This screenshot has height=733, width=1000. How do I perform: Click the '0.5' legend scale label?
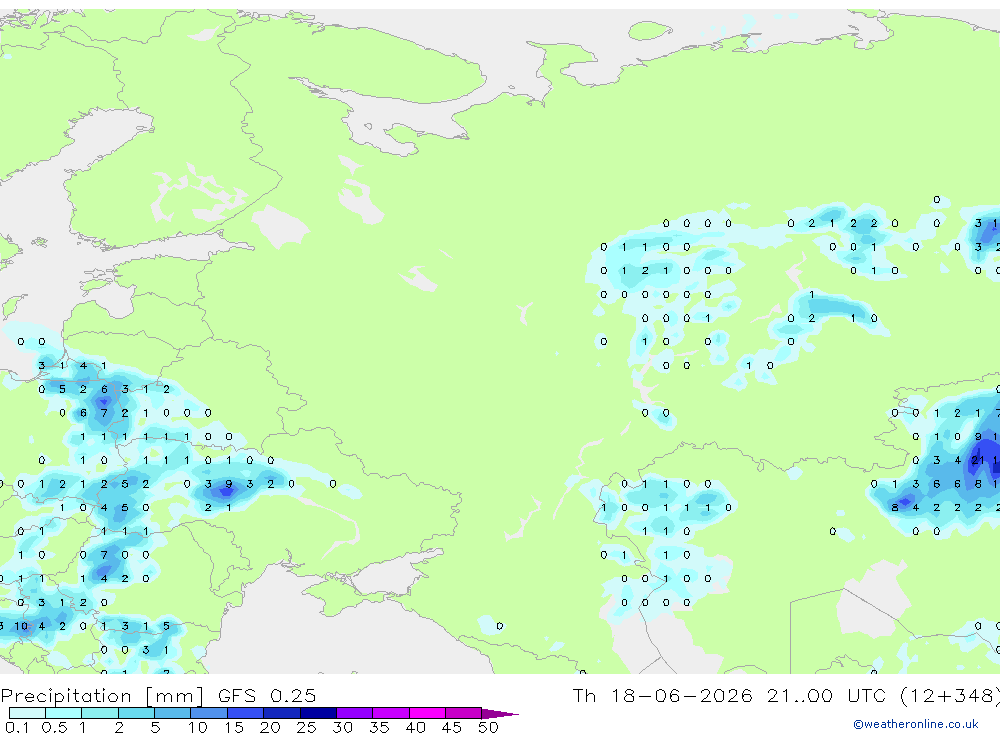tap(54, 727)
